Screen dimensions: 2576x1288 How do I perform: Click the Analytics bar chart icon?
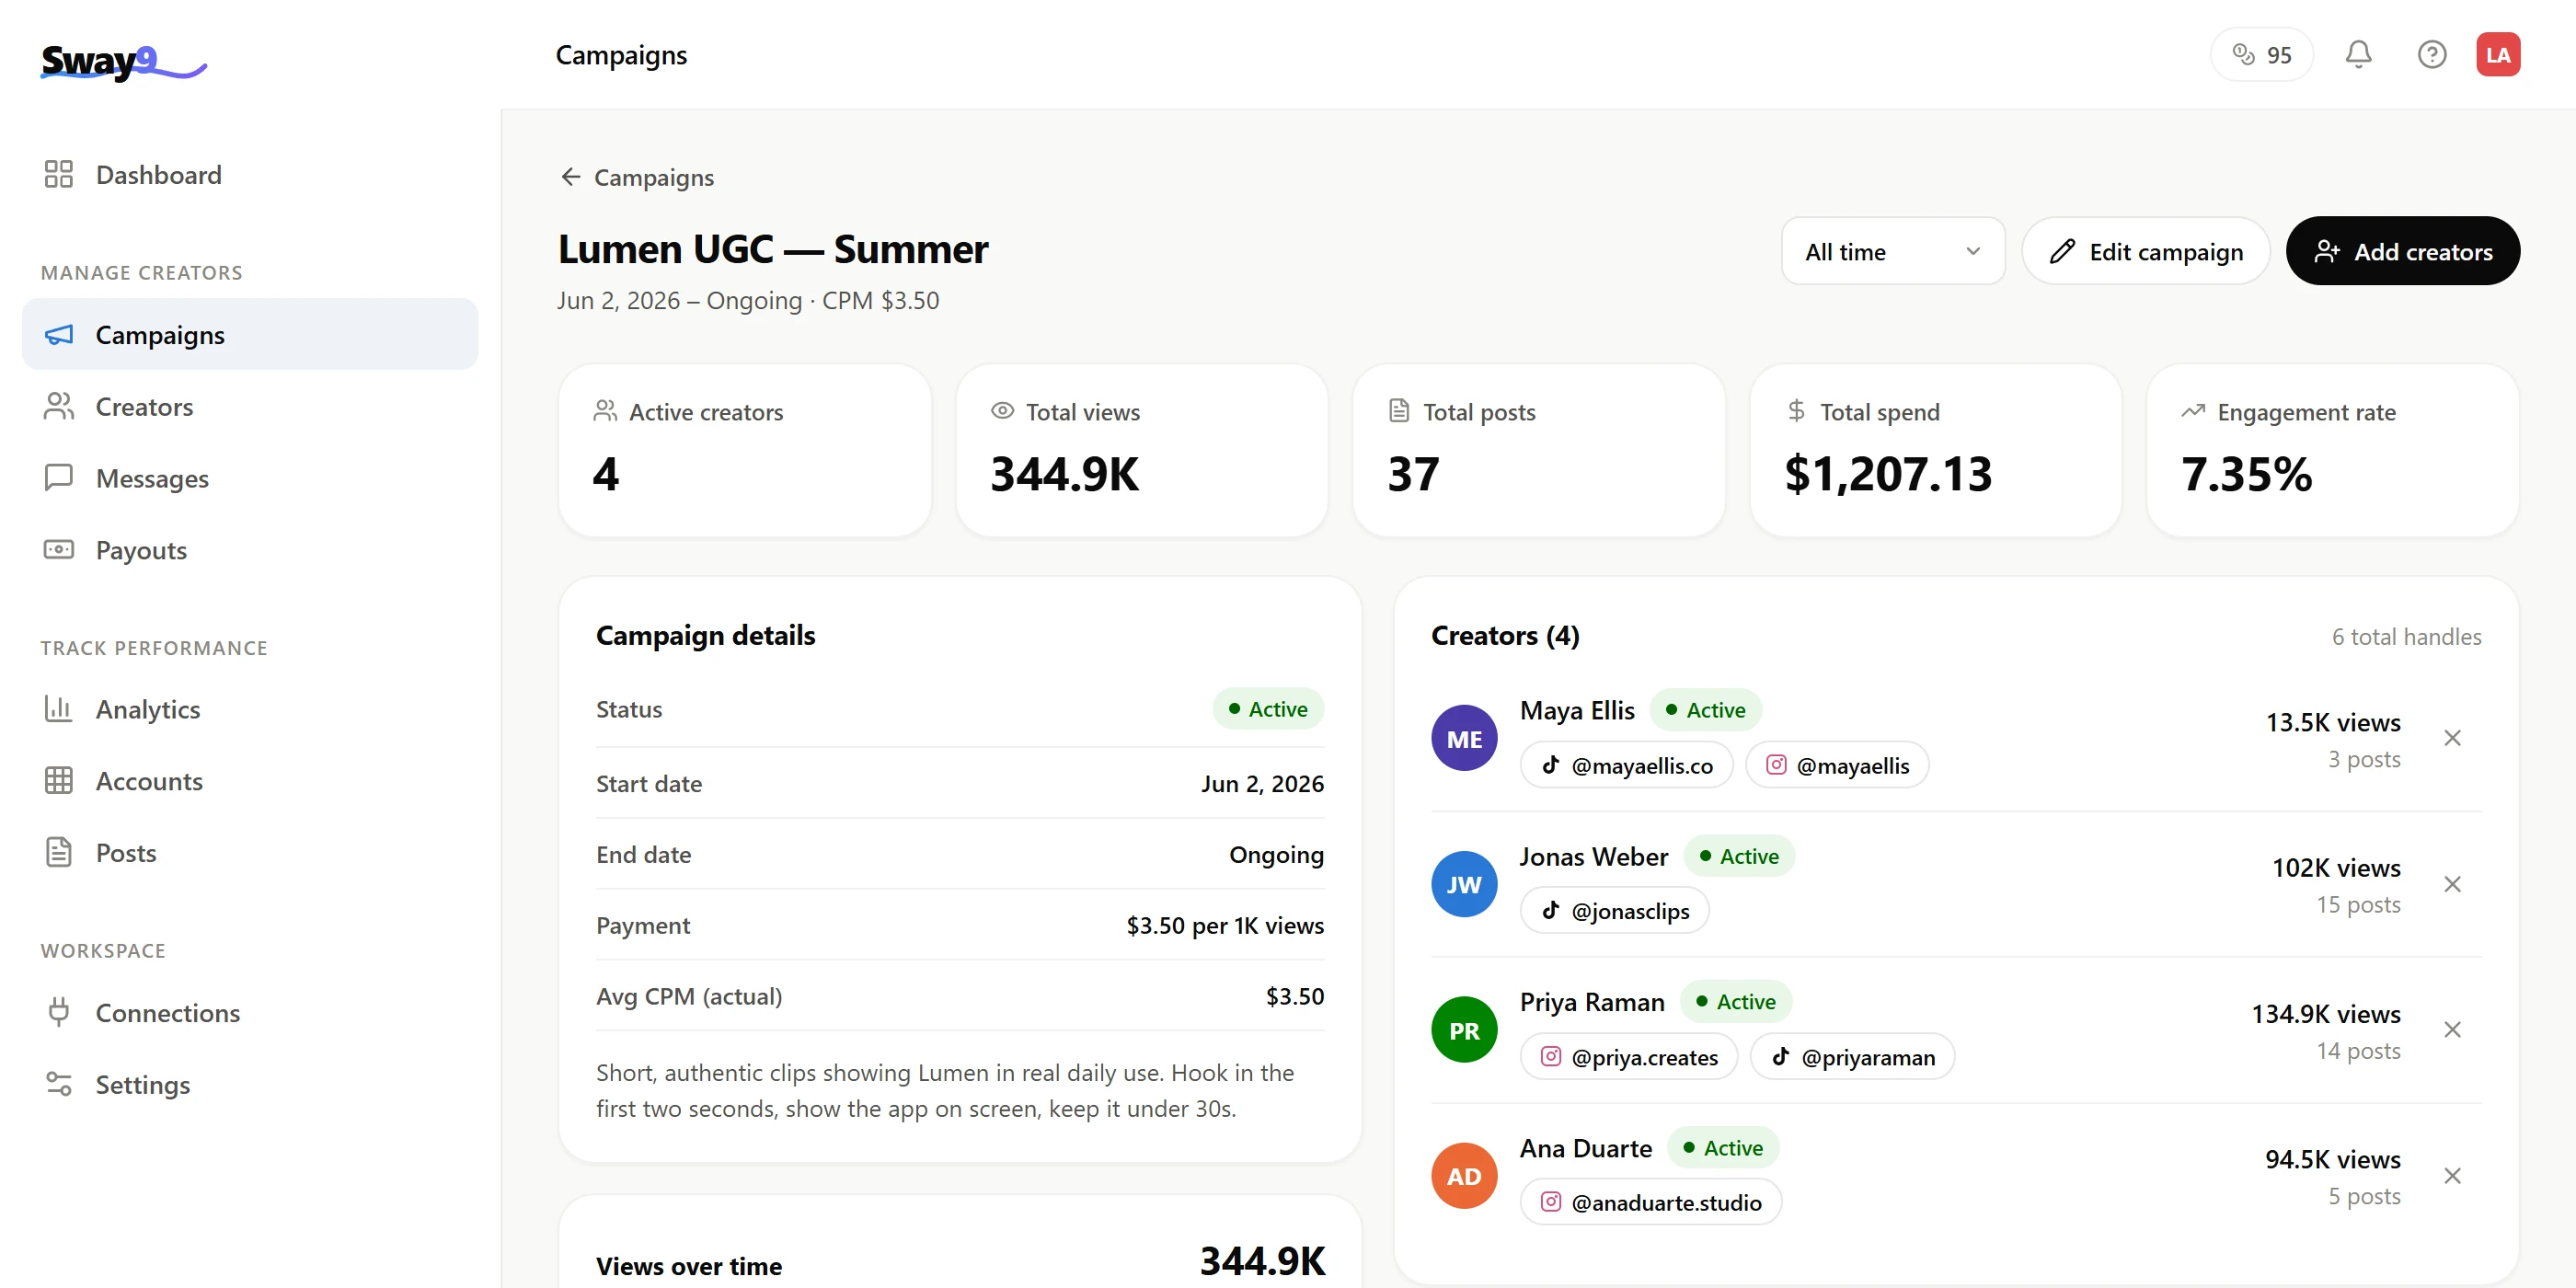(x=59, y=709)
